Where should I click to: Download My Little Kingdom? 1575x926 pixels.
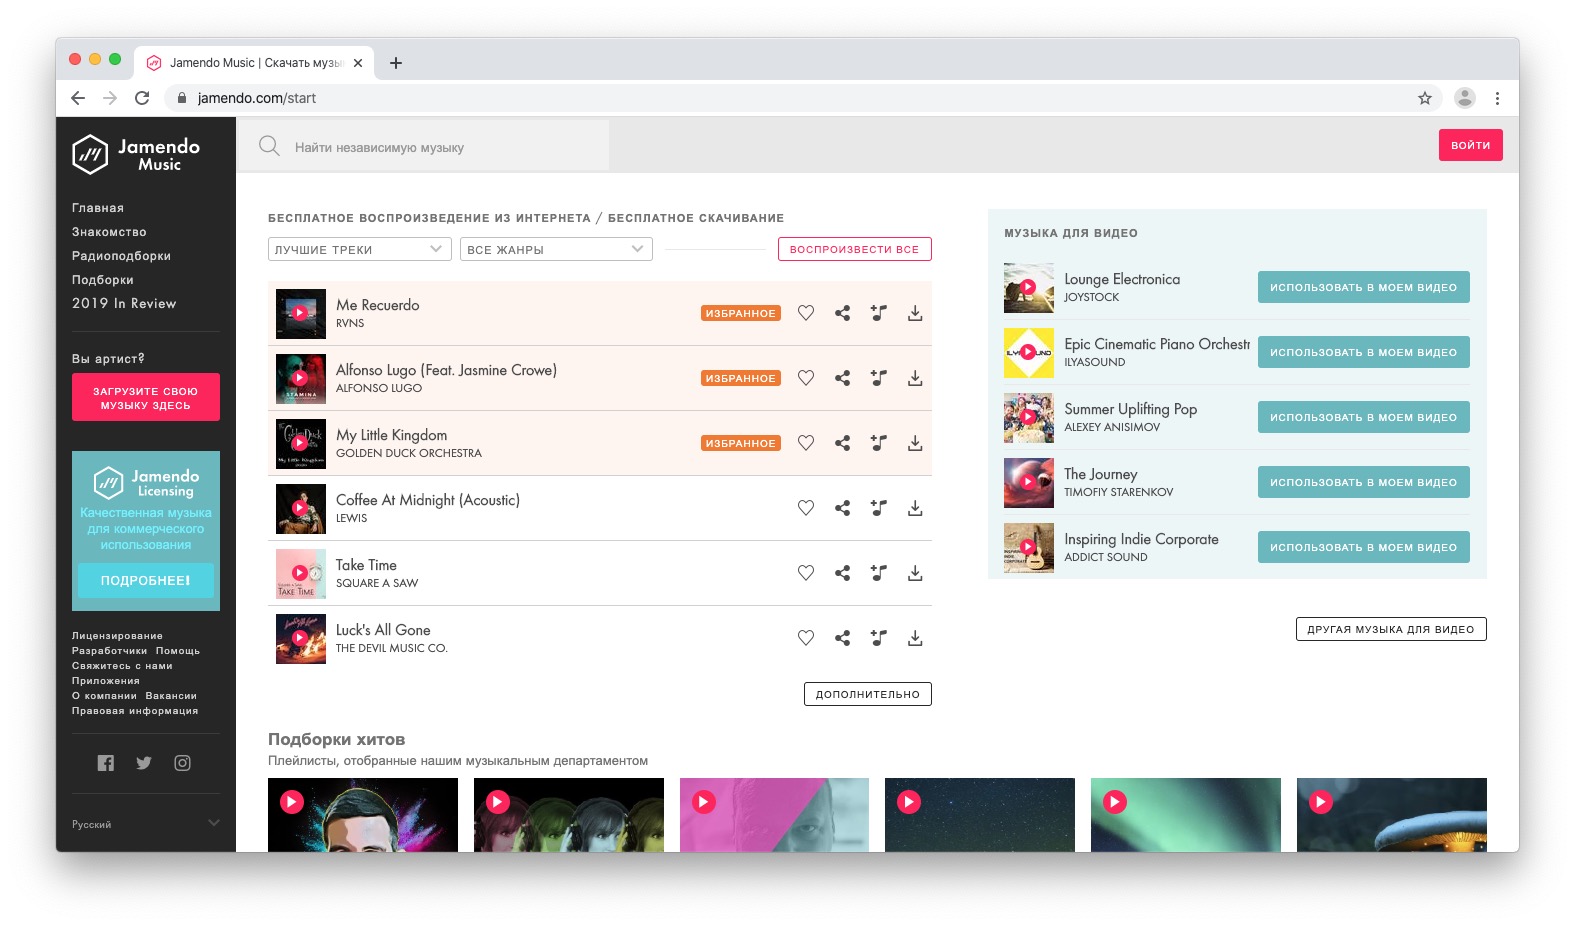click(915, 443)
